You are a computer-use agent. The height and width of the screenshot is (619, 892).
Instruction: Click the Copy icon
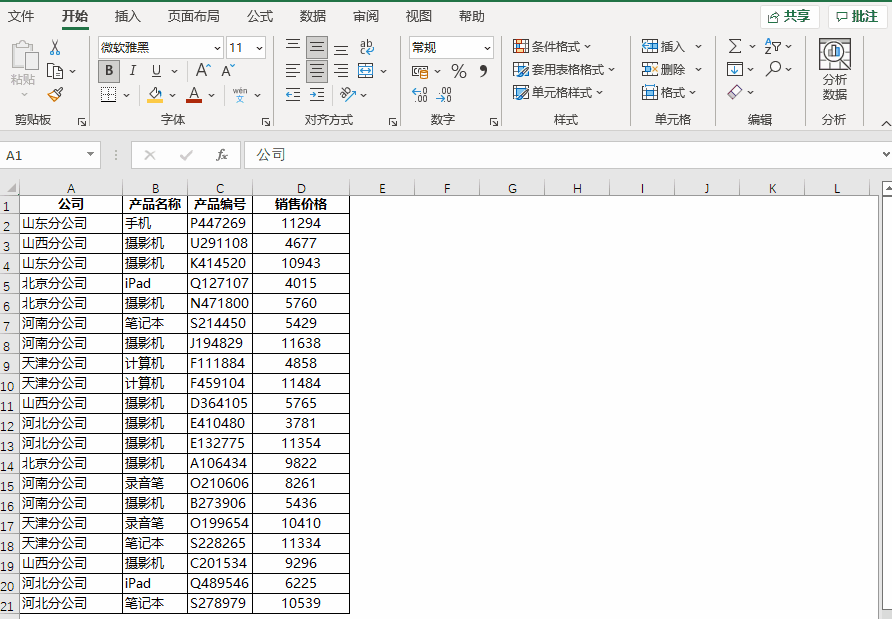(x=55, y=71)
